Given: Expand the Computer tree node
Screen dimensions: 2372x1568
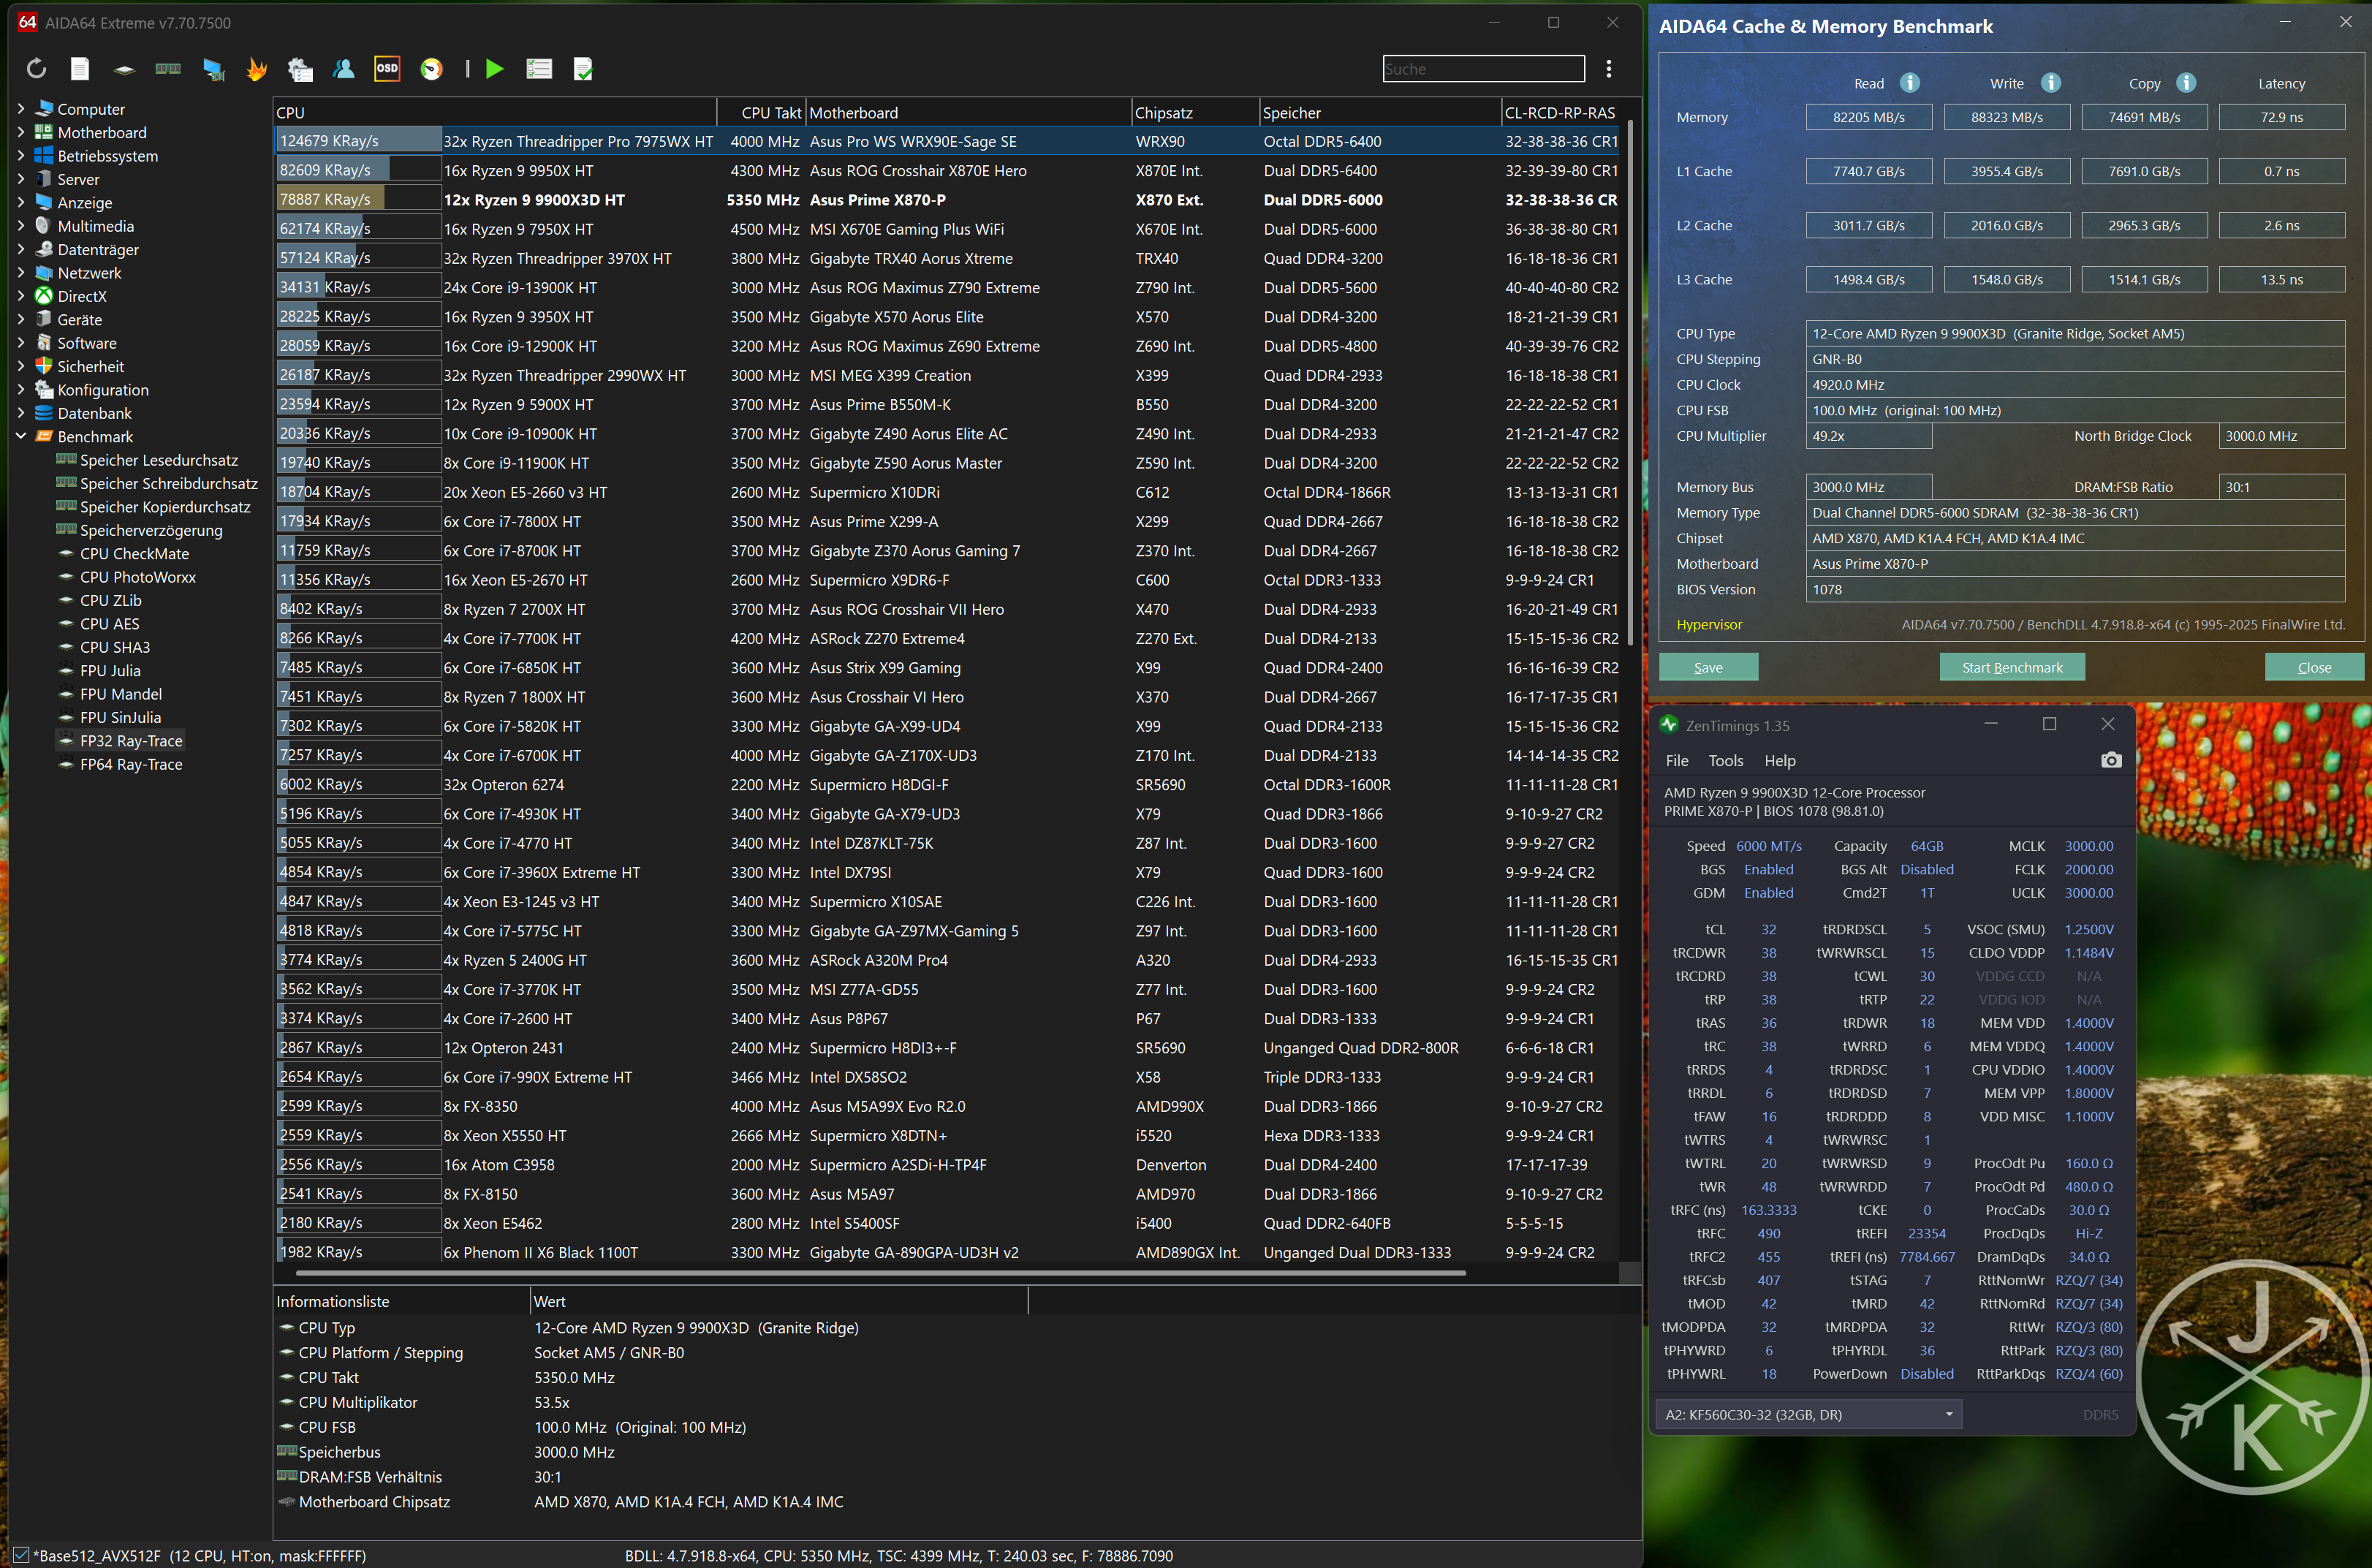Looking at the screenshot, I should coord(21,108).
